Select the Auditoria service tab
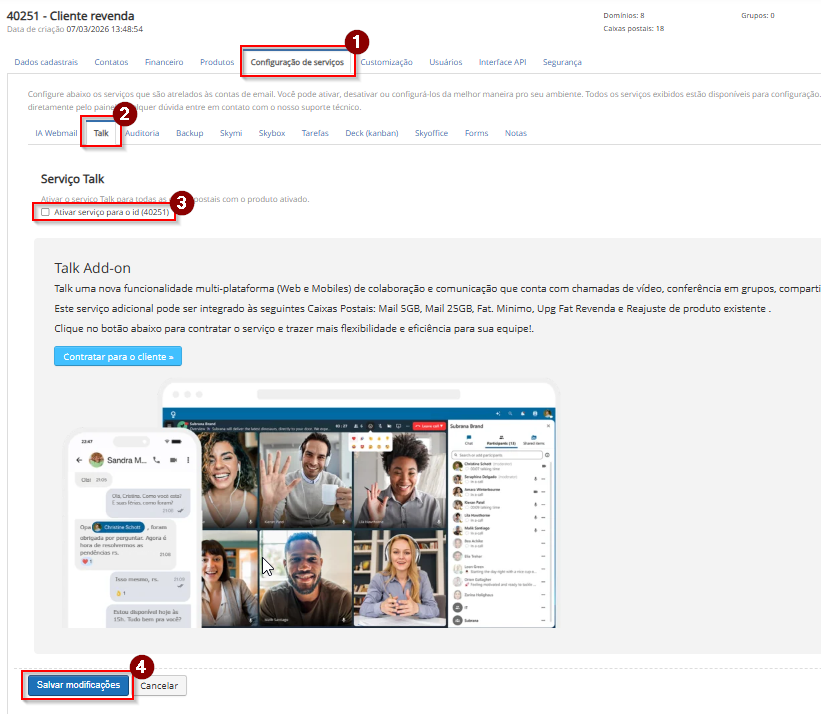The width and height of the screenshot is (821, 714). pos(142,133)
